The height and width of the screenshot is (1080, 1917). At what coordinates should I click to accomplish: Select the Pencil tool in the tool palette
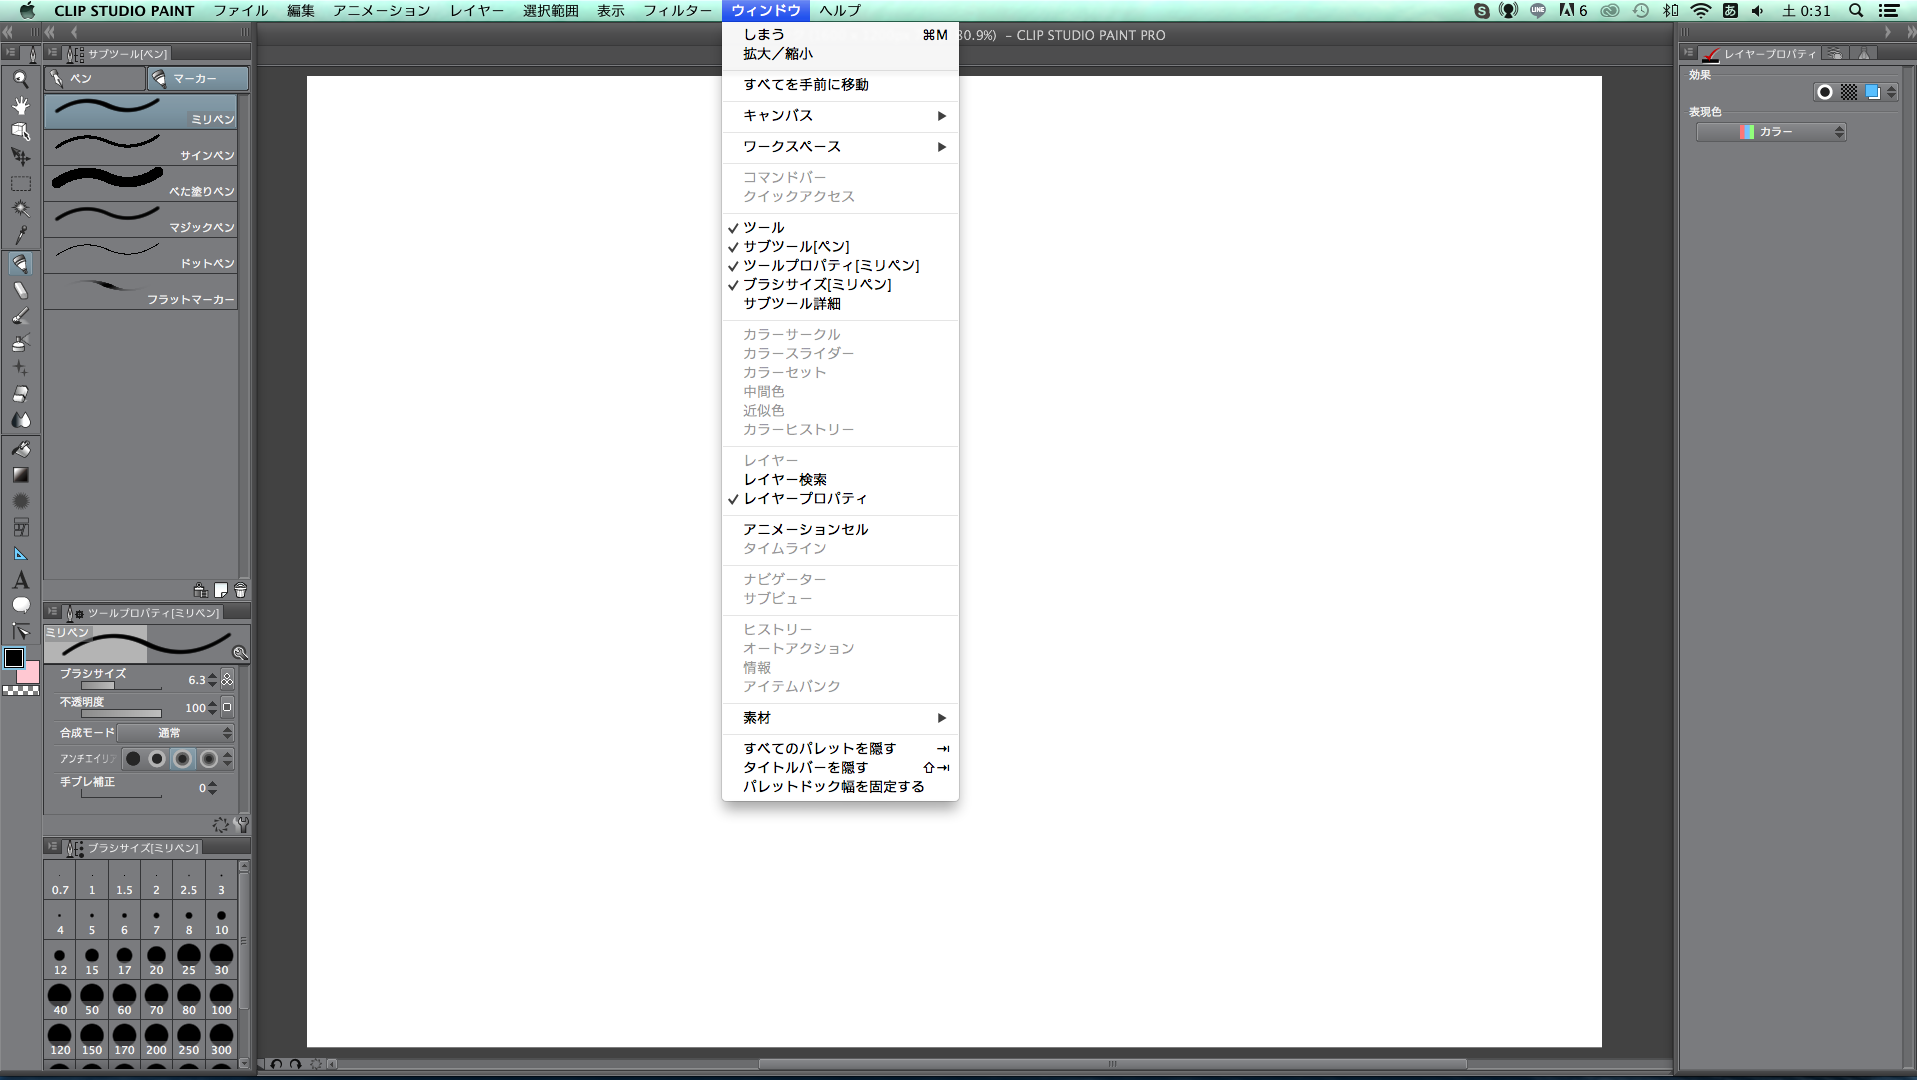pos(20,290)
